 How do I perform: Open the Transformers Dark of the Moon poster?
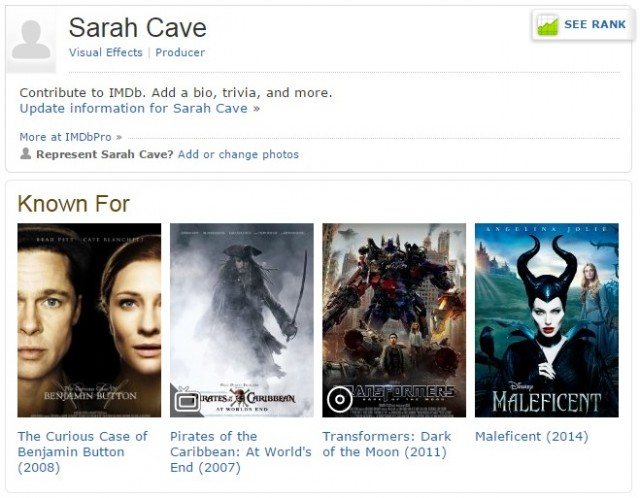394,320
